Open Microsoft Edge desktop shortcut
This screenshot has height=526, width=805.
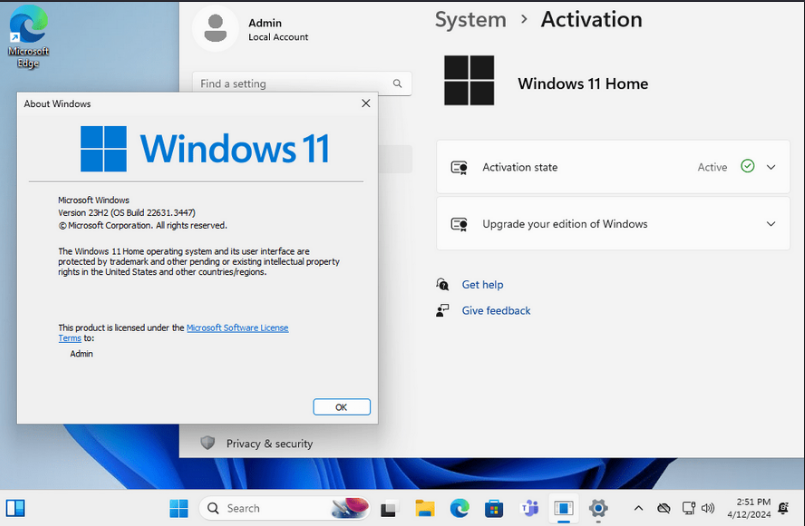(x=28, y=36)
